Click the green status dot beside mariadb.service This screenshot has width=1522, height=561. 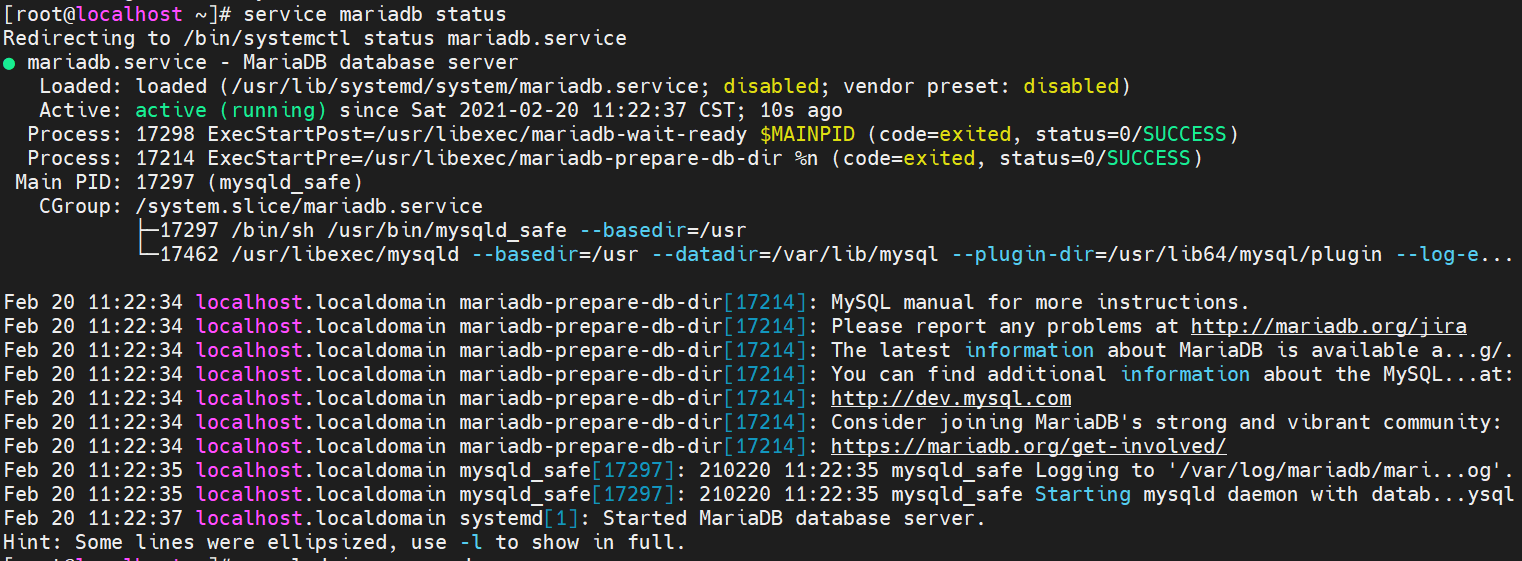click(x=9, y=63)
